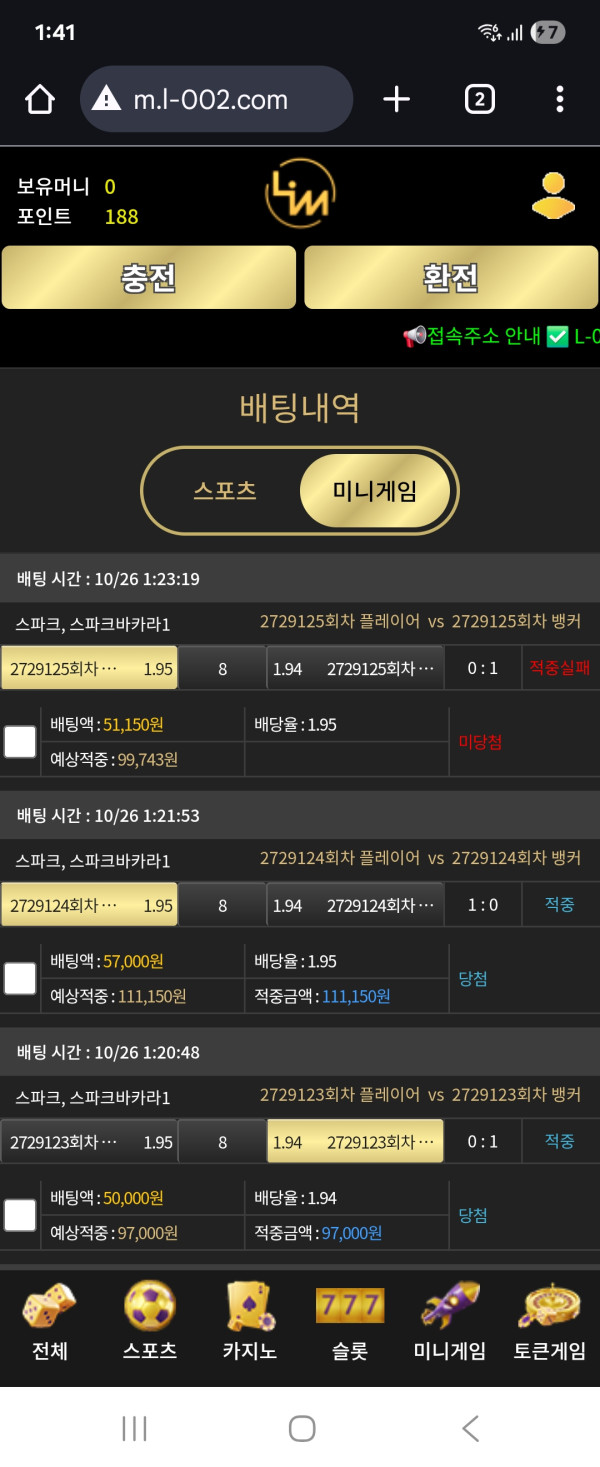Screen dimensions: 600x1467
Task: Check the box for round 2729123 bet
Action: [20, 1215]
